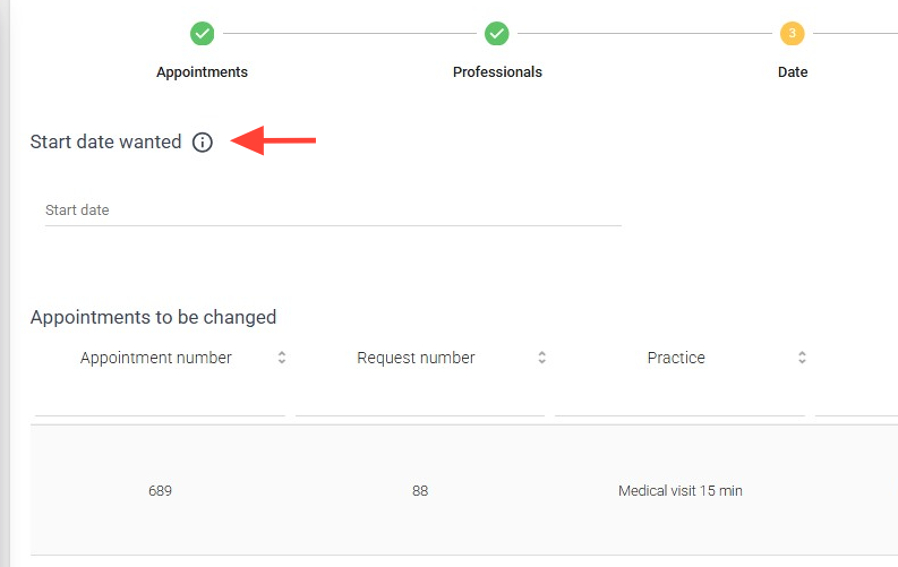Toggle the Request number sort arrows
898x567 pixels.
point(542,357)
